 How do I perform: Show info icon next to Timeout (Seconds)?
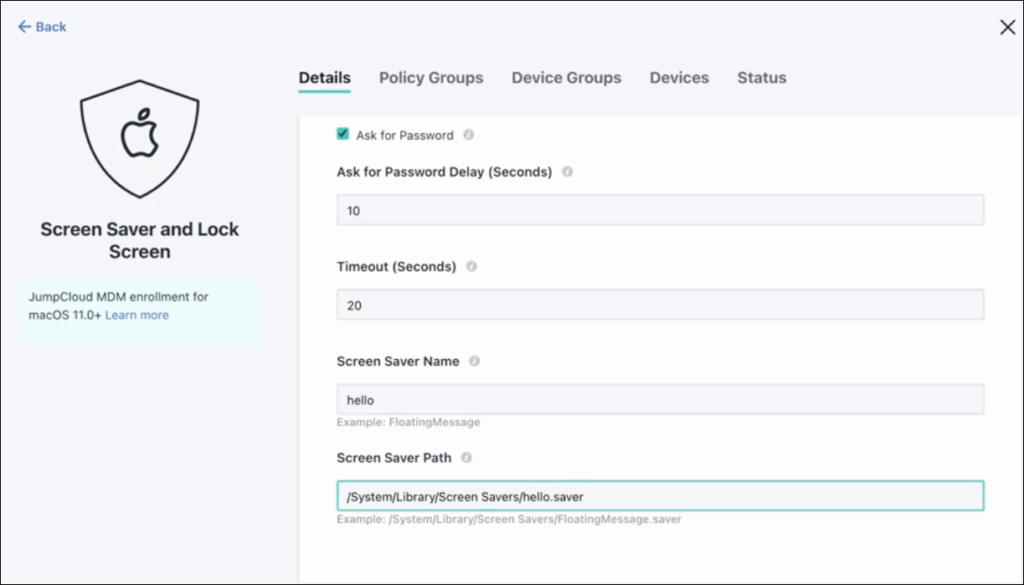pos(472,266)
